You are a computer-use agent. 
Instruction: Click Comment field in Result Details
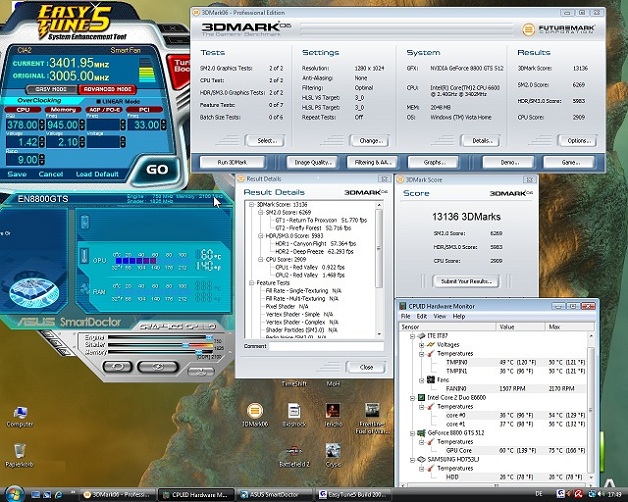click(326, 346)
